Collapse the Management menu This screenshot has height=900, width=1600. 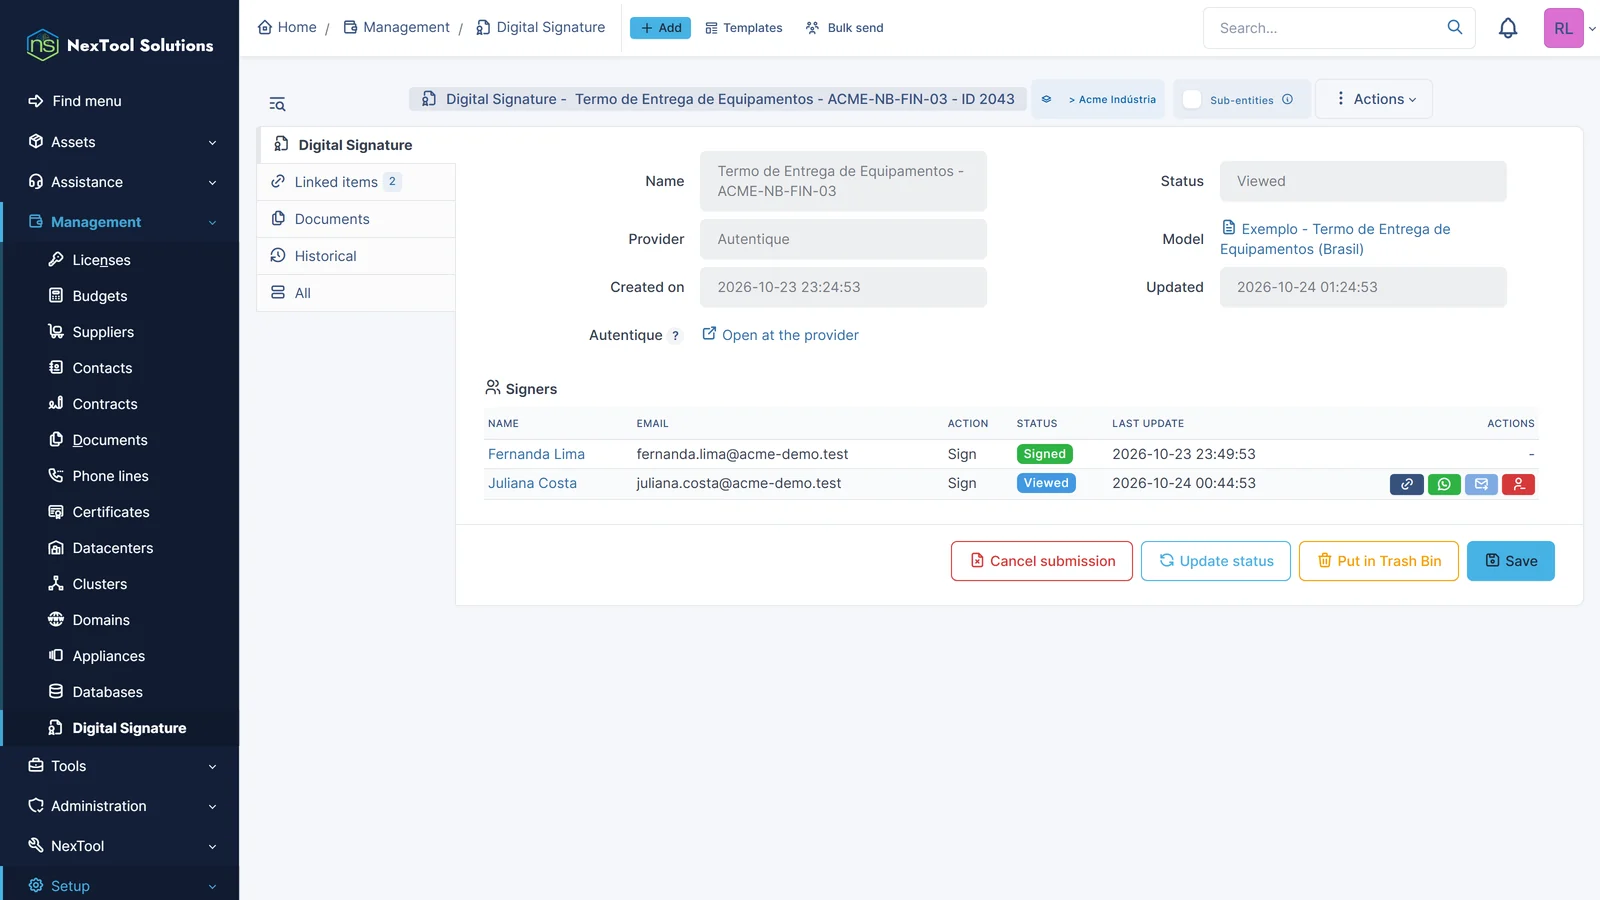coord(121,222)
